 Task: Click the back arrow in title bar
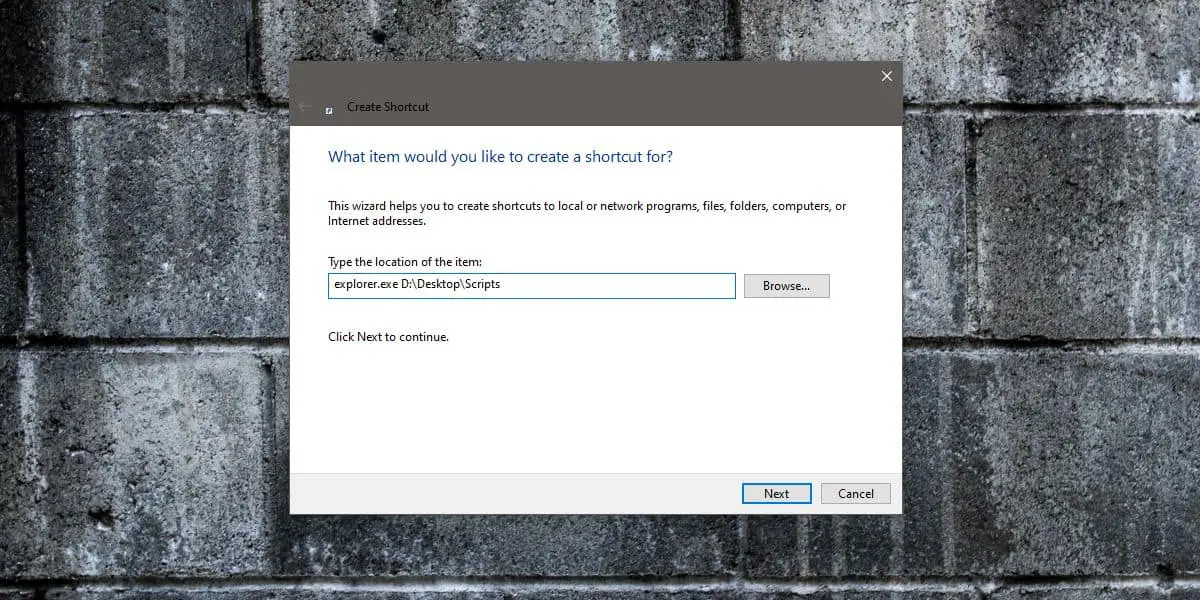[x=305, y=106]
